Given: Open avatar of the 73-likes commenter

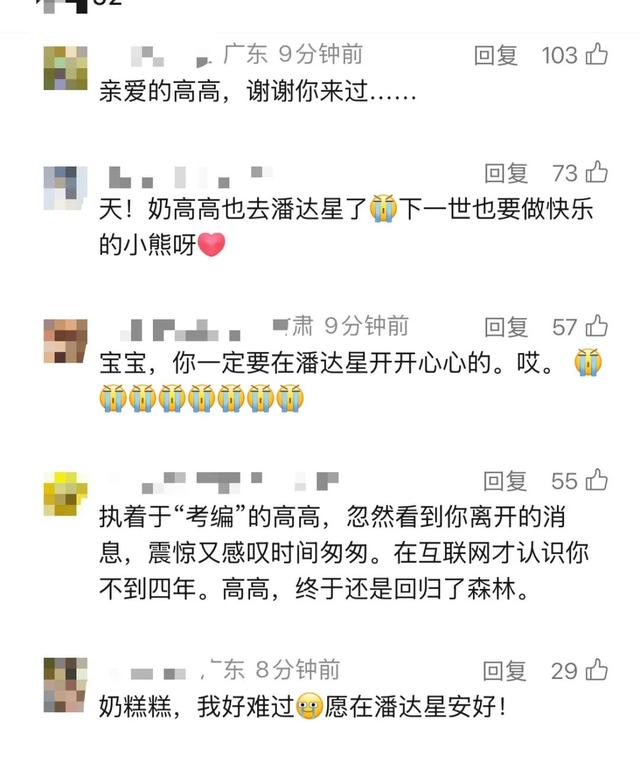Looking at the screenshot, I should 66,188.
